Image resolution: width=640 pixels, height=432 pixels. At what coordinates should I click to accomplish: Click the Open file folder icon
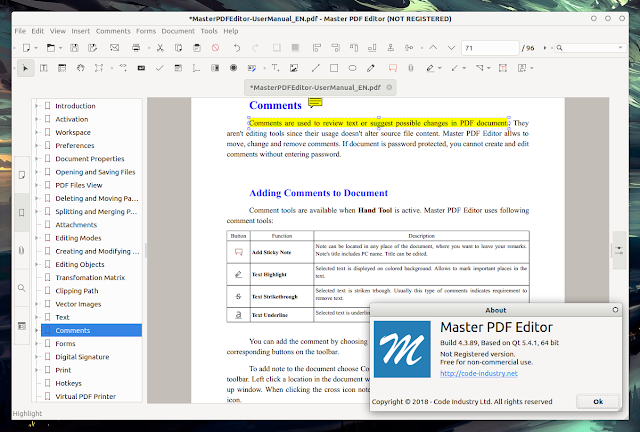(51, 48)
